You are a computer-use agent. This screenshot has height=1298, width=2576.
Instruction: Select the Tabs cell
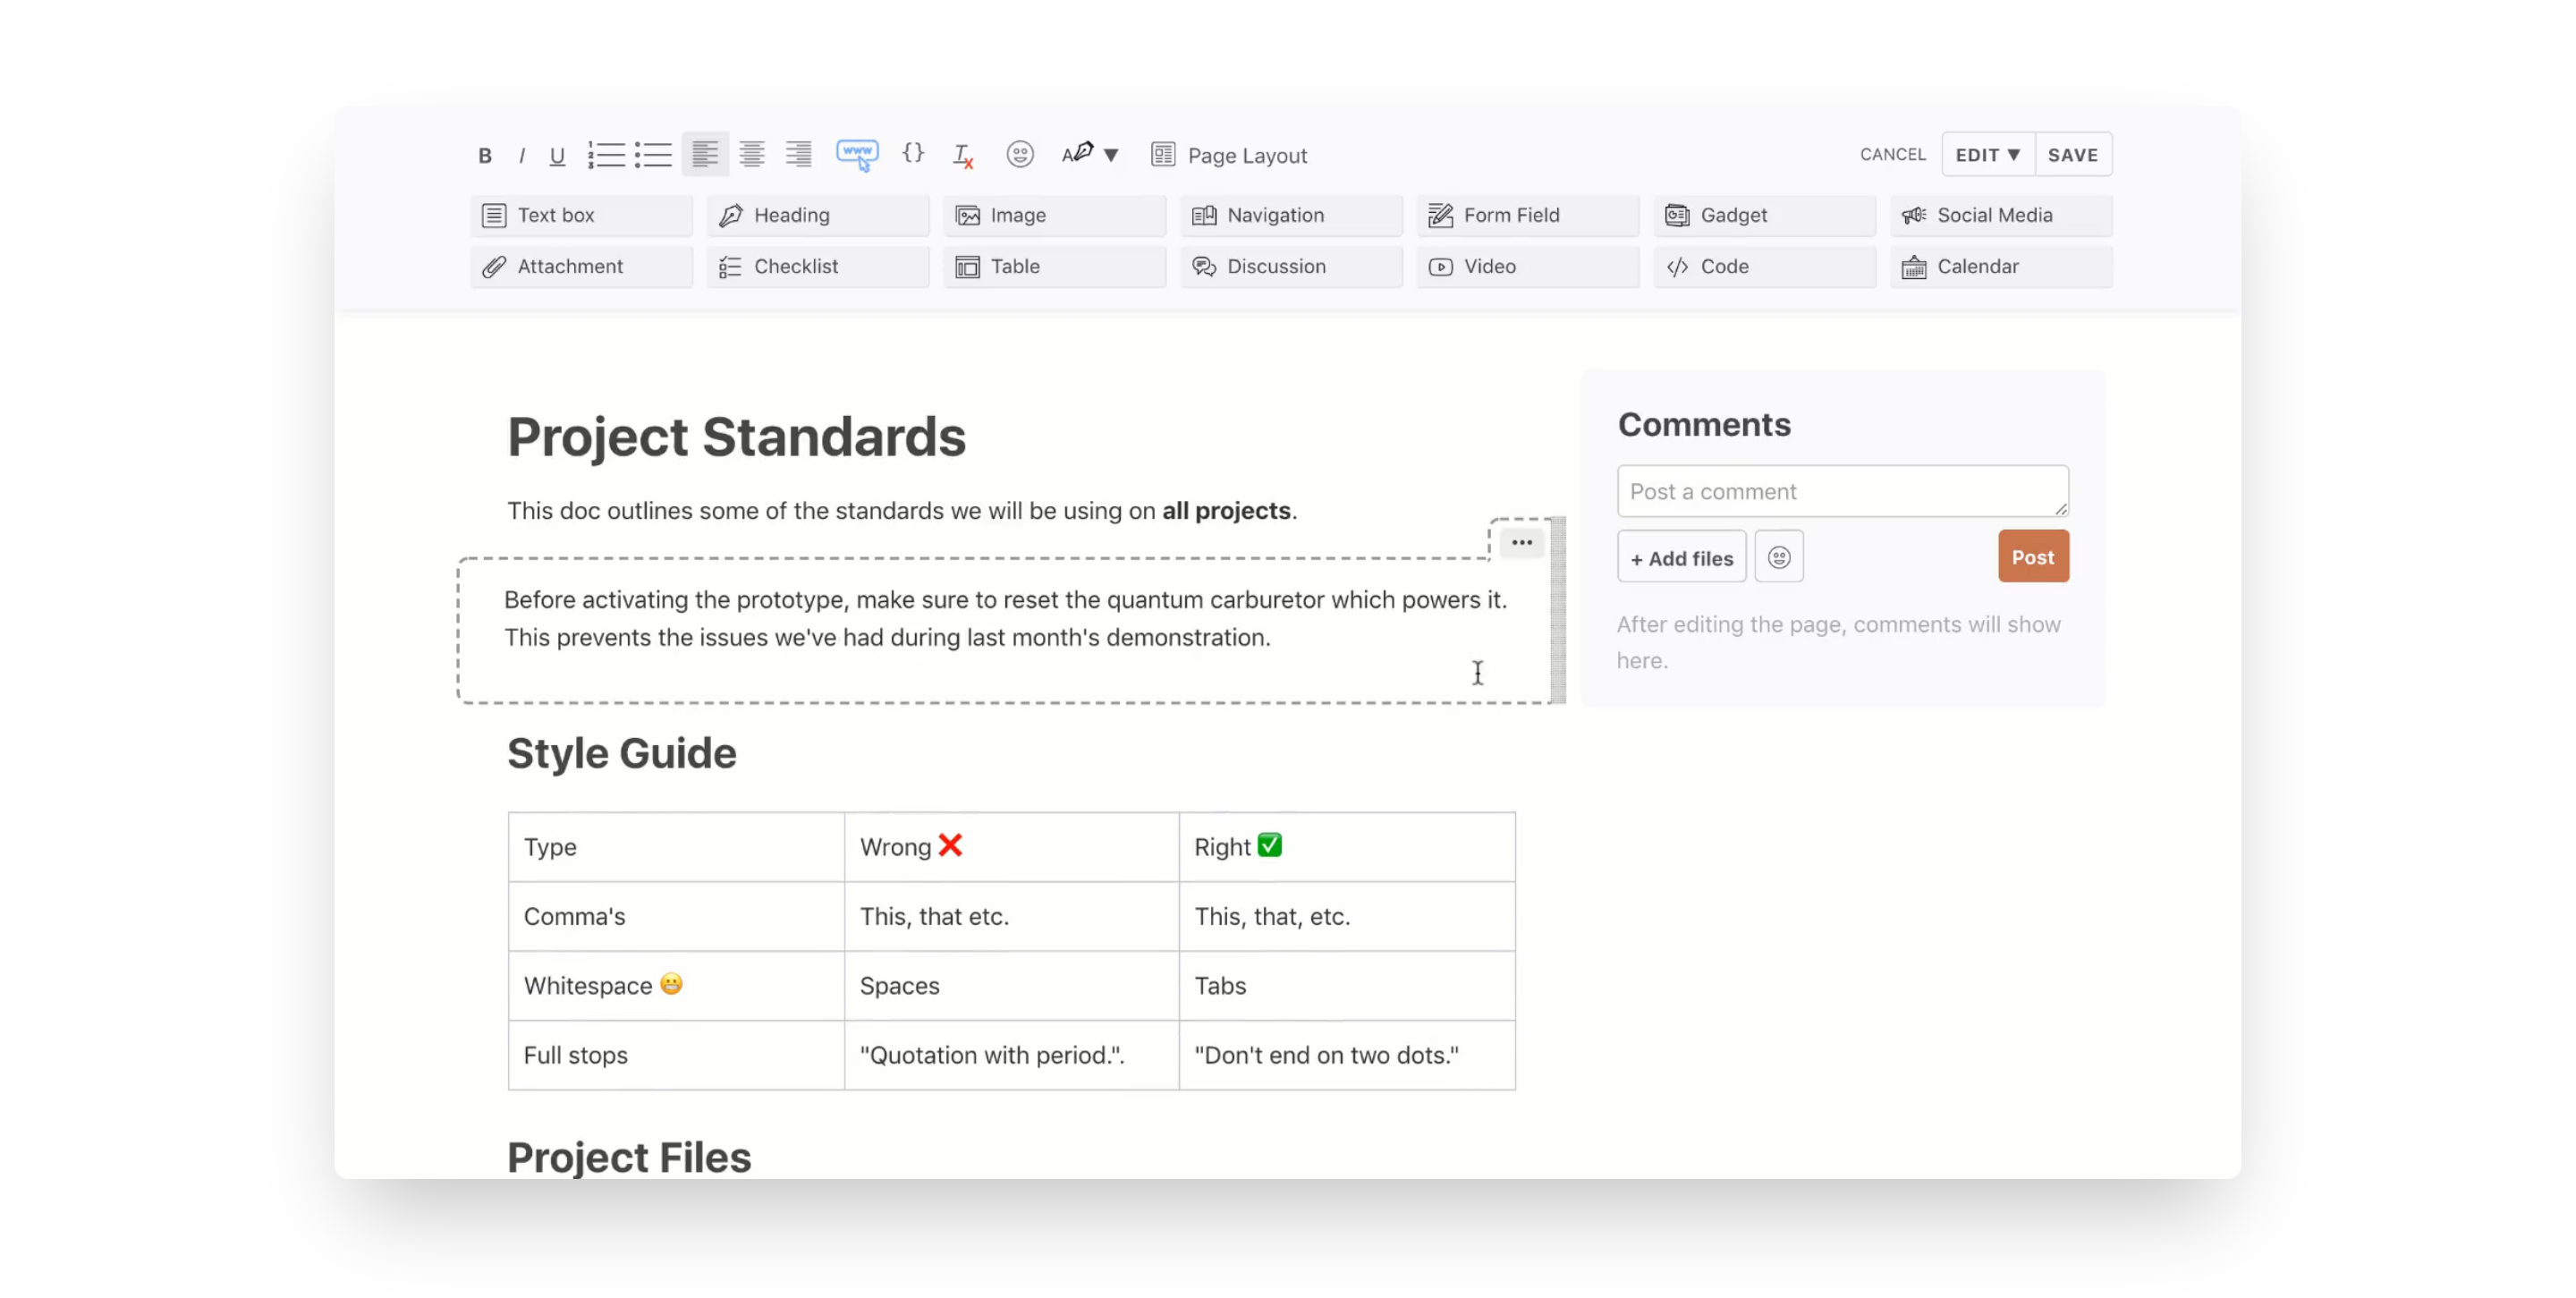tap(1347, 985)
